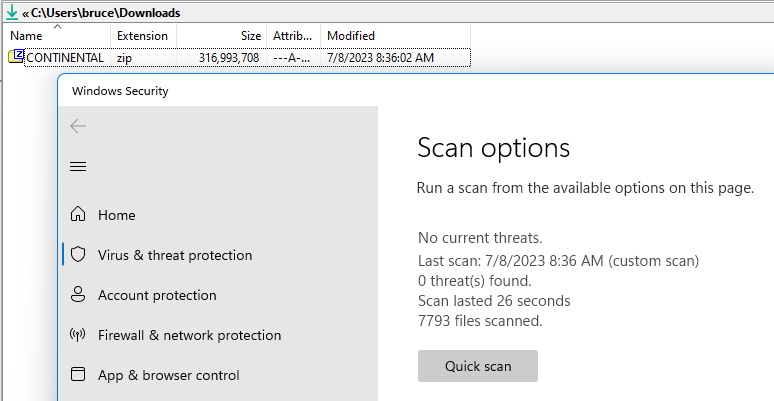Click the Account protection person icon
Image resolution: width=774 pixels, height=401 pixels.
(x=78, y=295)
